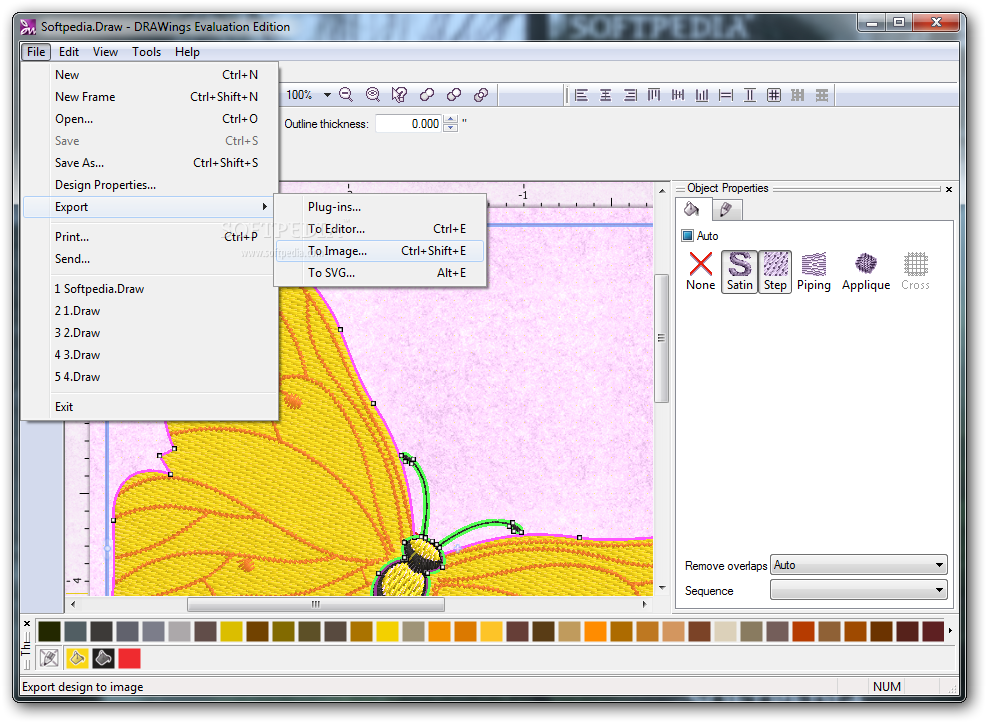
Task: Click Send in File menu
Action: point(150,259)
